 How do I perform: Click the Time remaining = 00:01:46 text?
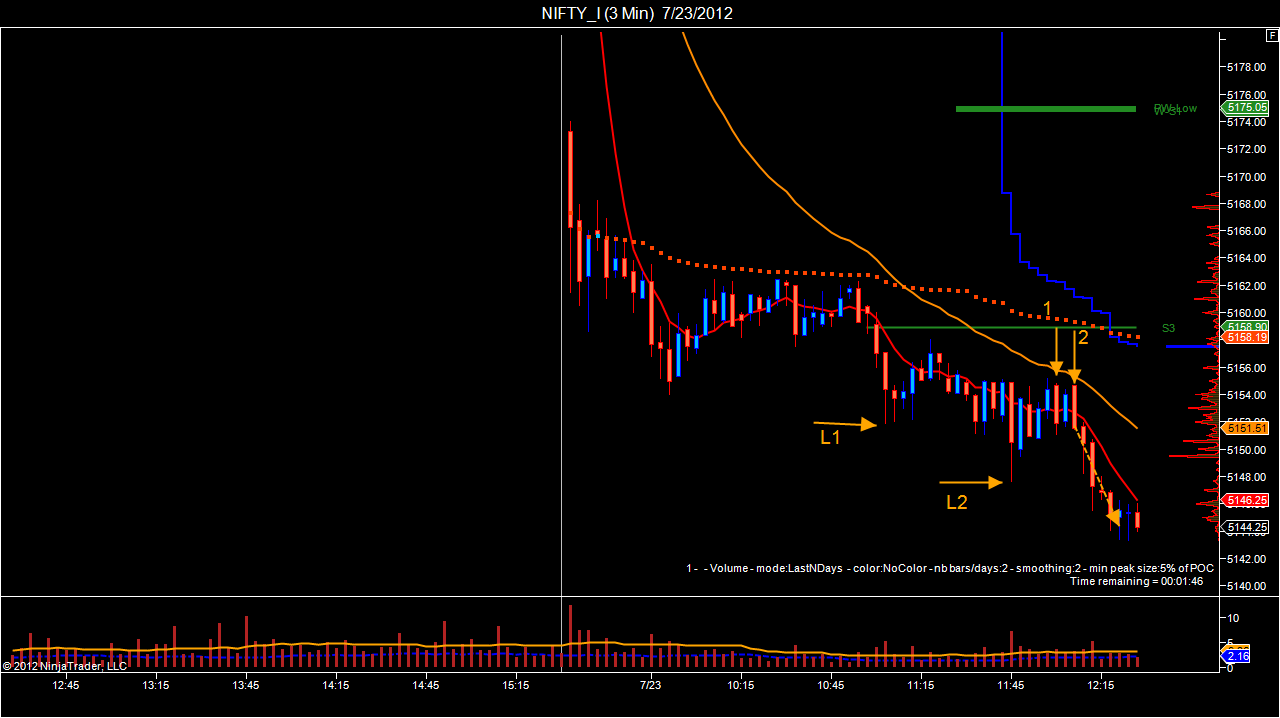[x=1136, y=581]
